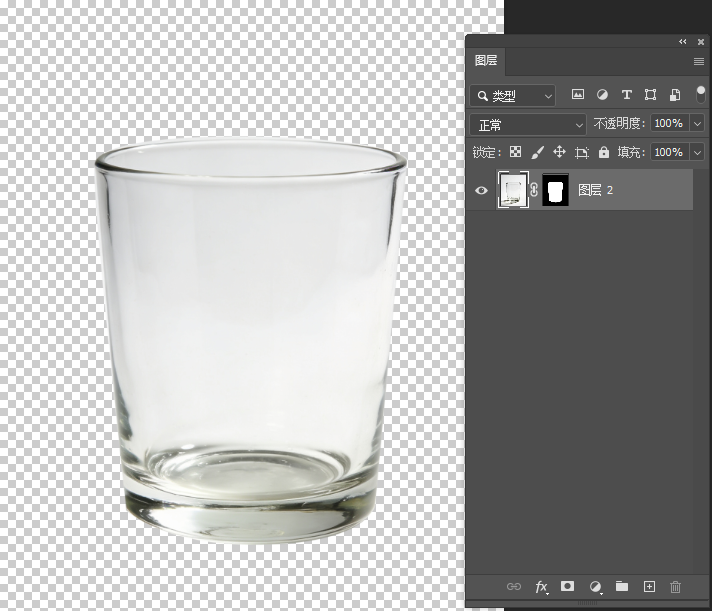Viewport: 712px width, 611px height.
Task: Filter layers by shape layer icon
Action: pos(651,95)
